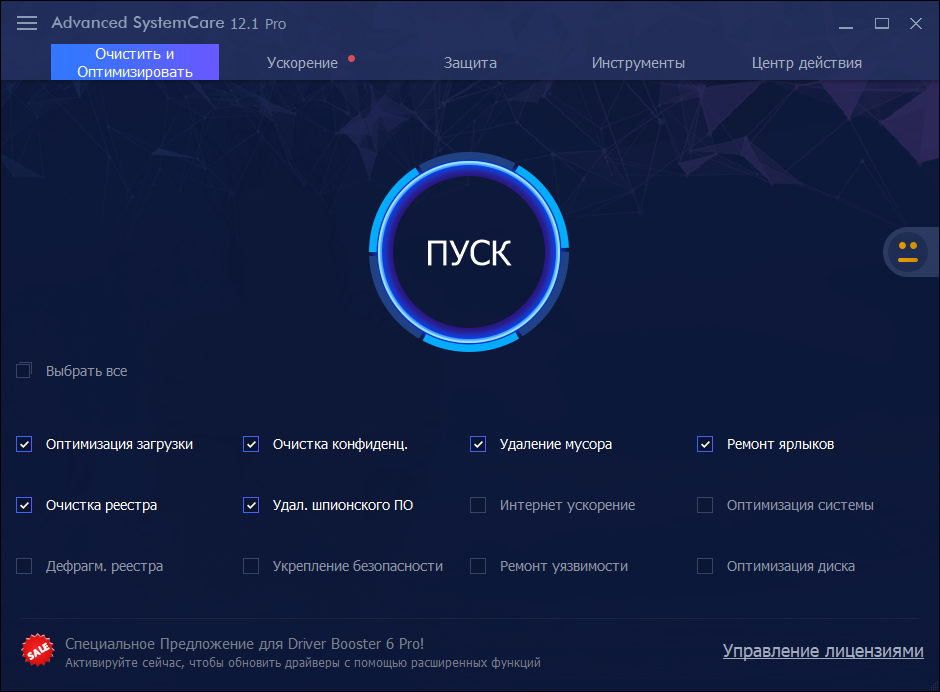Maximize the Advanced SystemCare window
Viewport: 940px width, 692px height.
(881, 23)
